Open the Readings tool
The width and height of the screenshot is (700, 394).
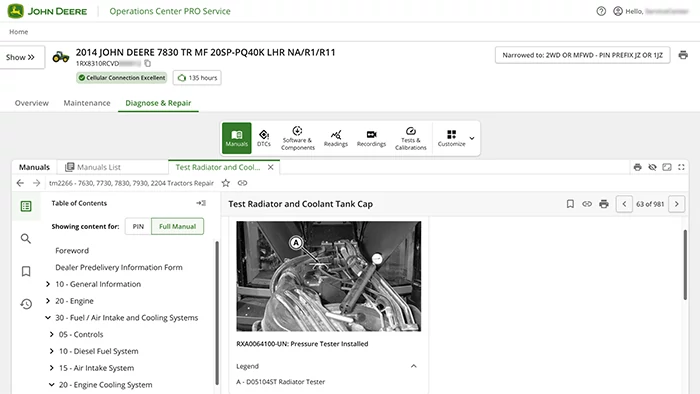pos(336,138)
